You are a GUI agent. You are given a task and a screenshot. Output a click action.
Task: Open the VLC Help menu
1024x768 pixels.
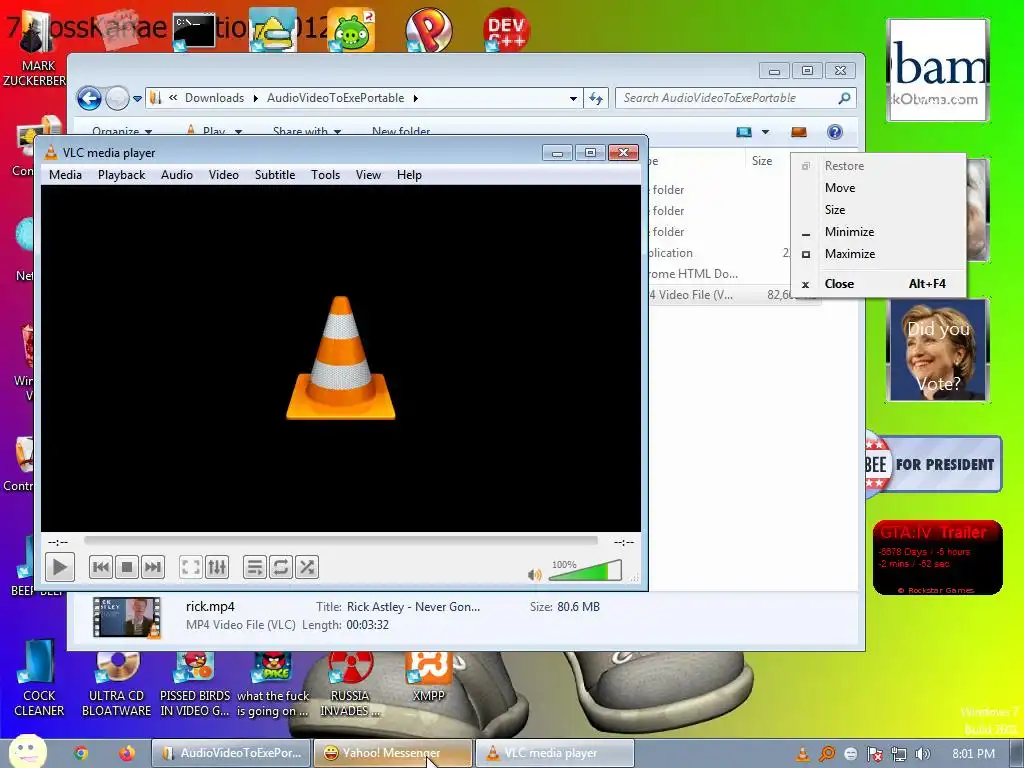click(x=409, y=175)
